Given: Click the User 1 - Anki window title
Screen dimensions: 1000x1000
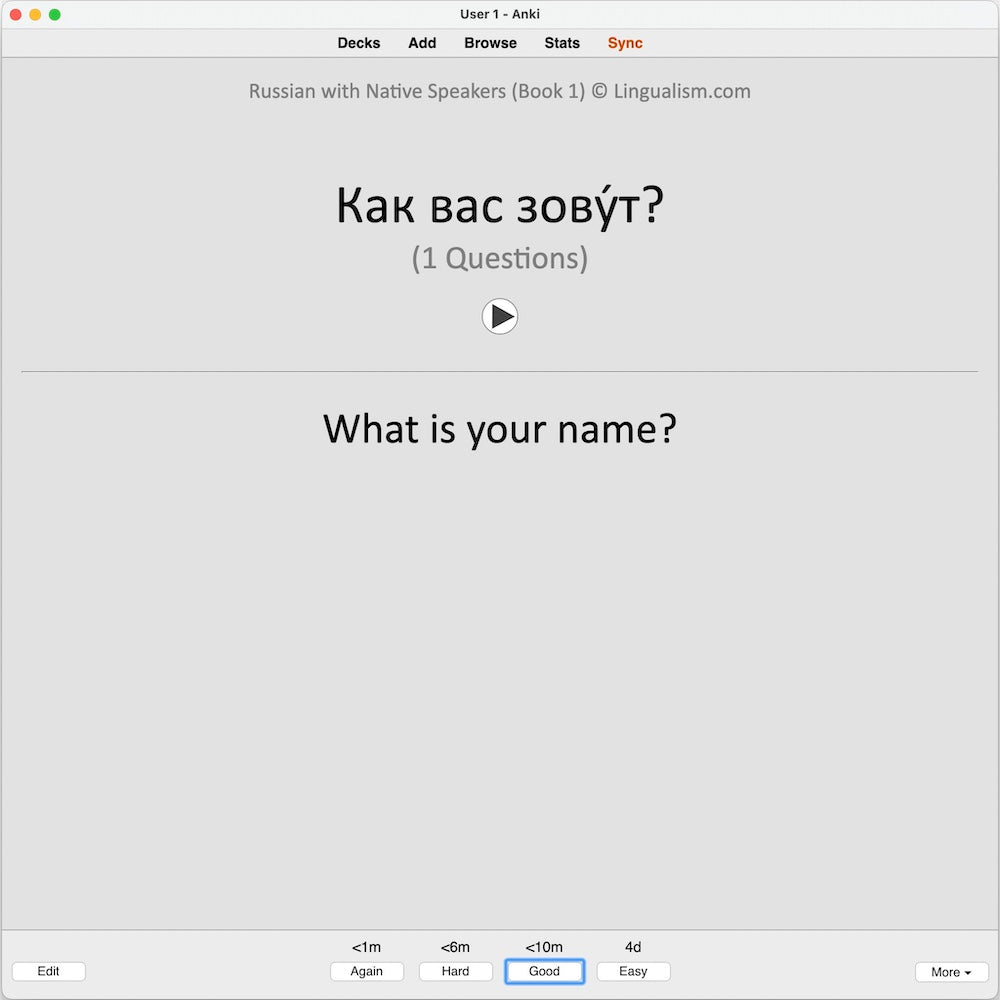Looking at the screenshot, I should point(500,14).
